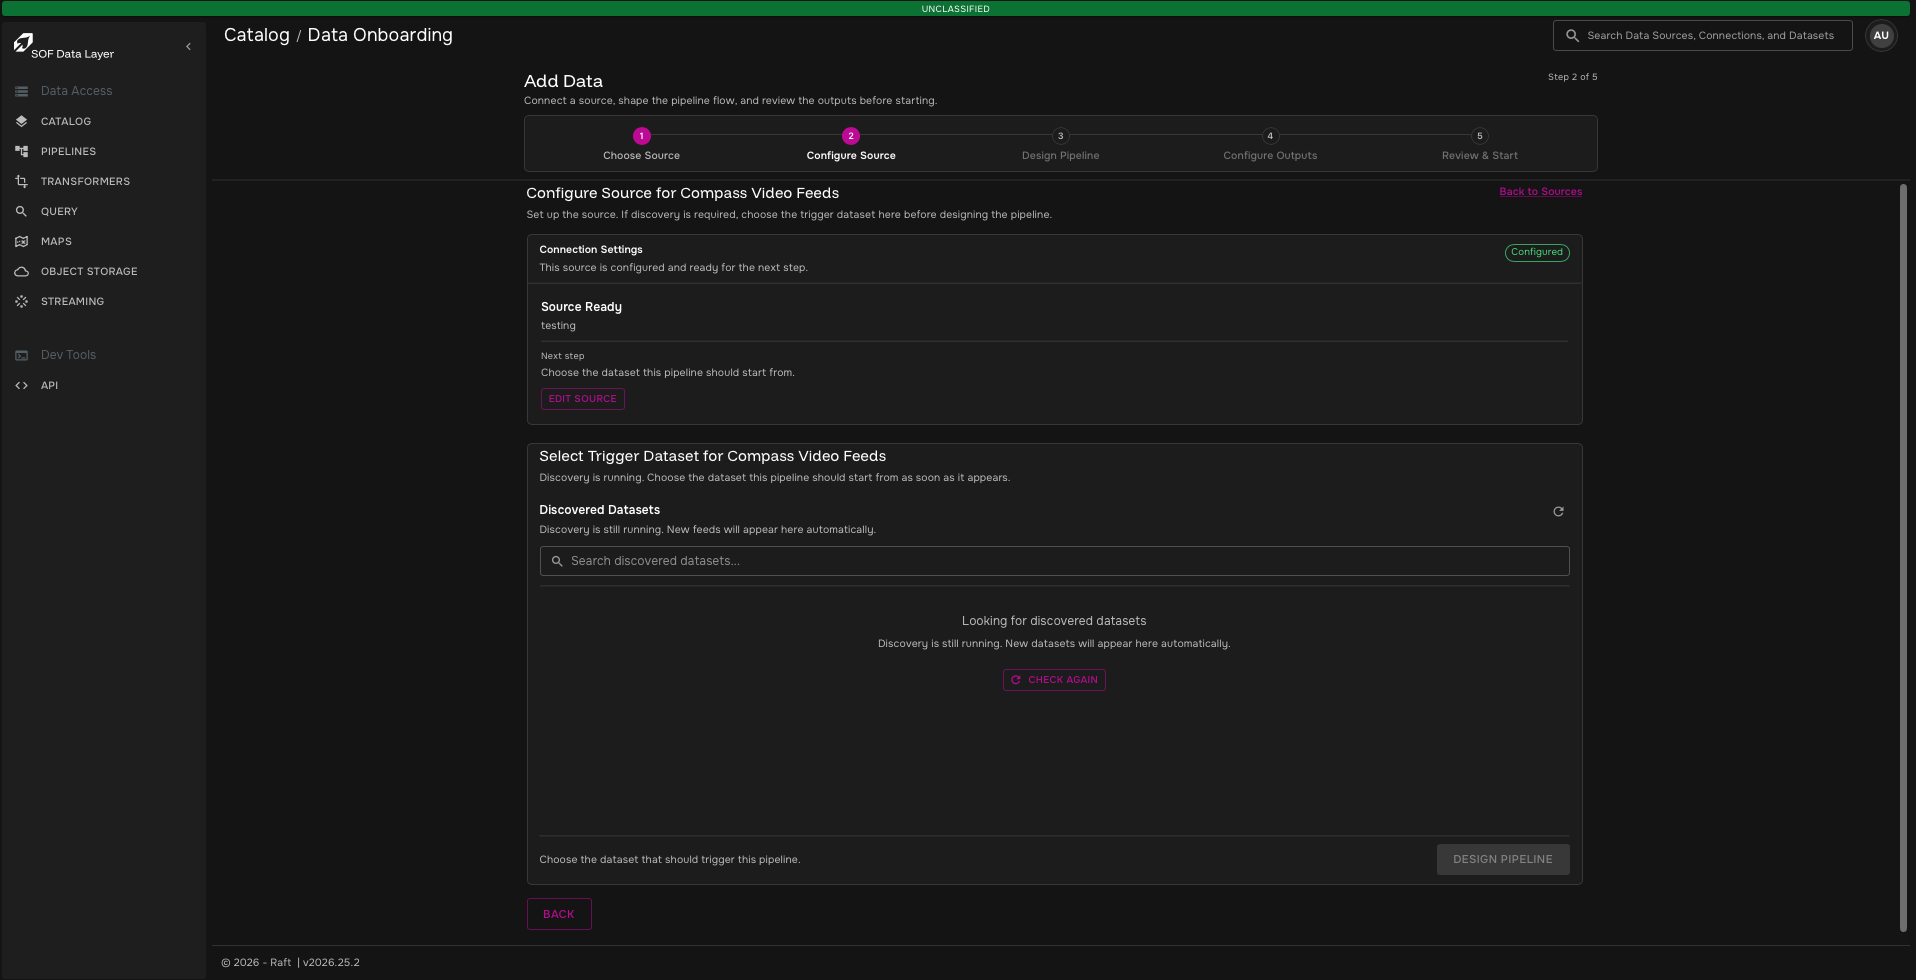This screenshot has height=980, width=1916.
Task: Click the Dev Tools terminal icon
Action: tap(21, 355)
